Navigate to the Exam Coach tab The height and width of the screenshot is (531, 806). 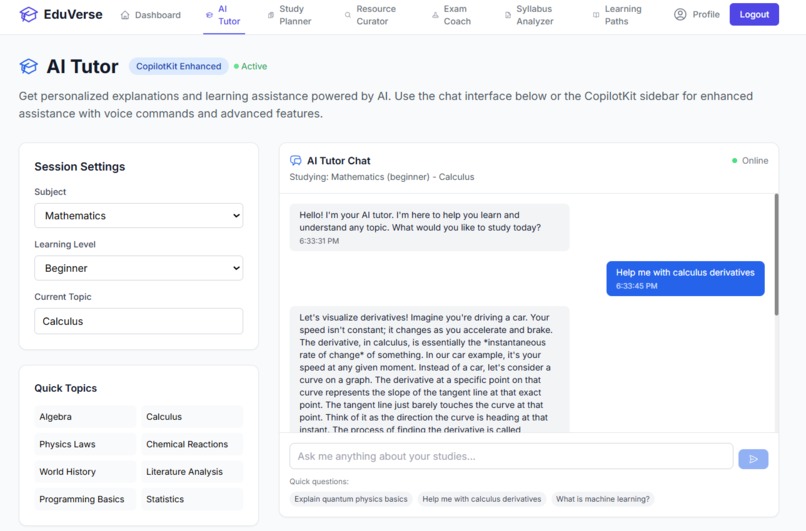[451, 15]
